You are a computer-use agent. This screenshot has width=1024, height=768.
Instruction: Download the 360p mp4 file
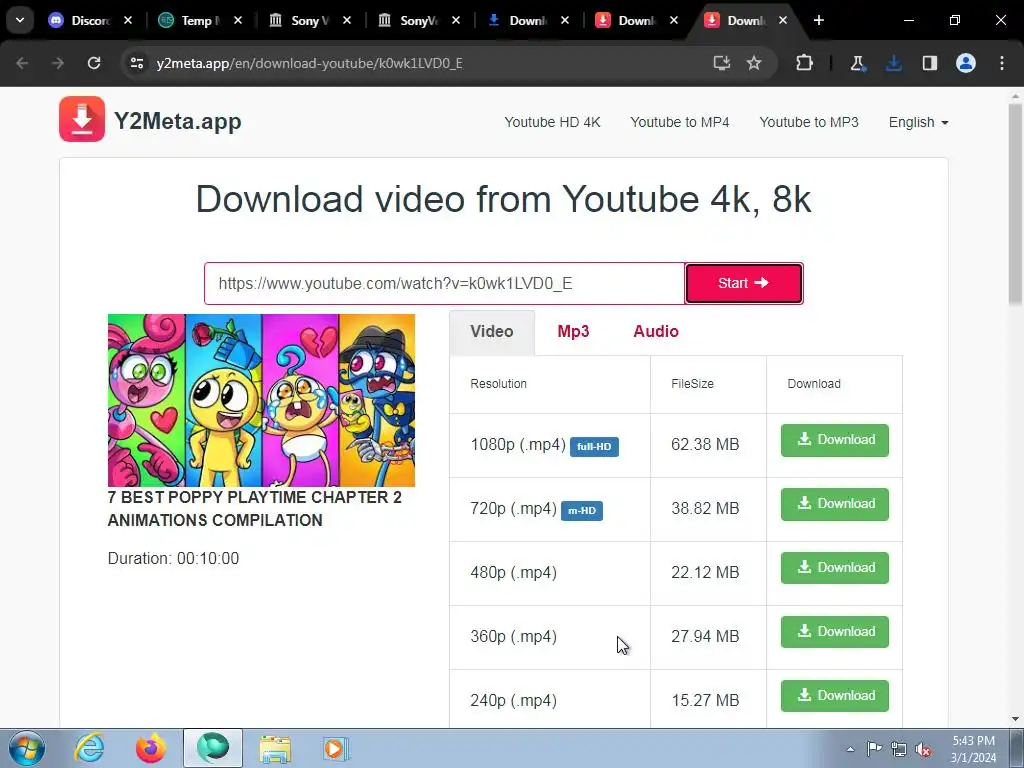[835, 632]
